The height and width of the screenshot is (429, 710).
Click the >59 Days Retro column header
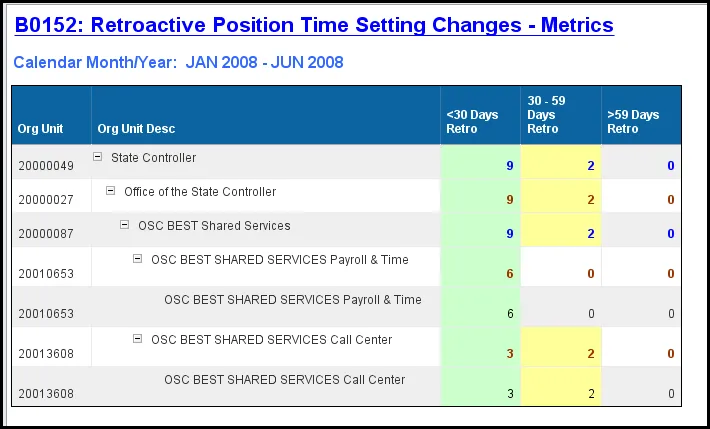633,122
